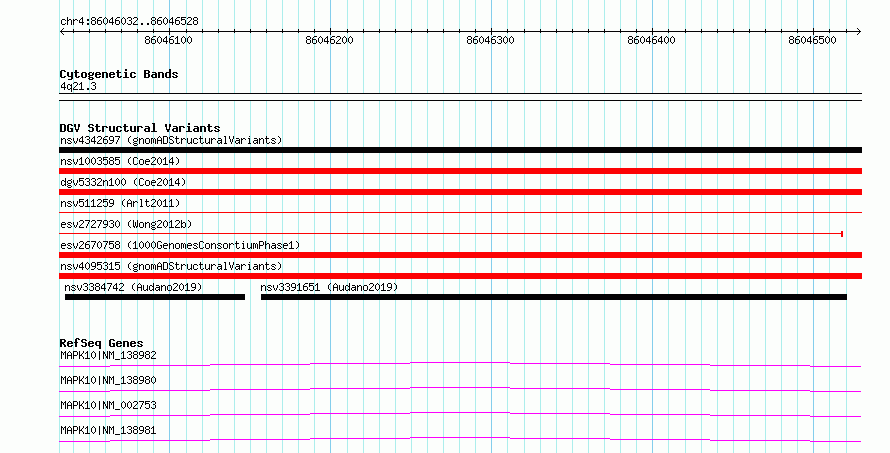
Task: Click the nsv3391651 (Audano2019) label
Action: (x=329, y=287)
